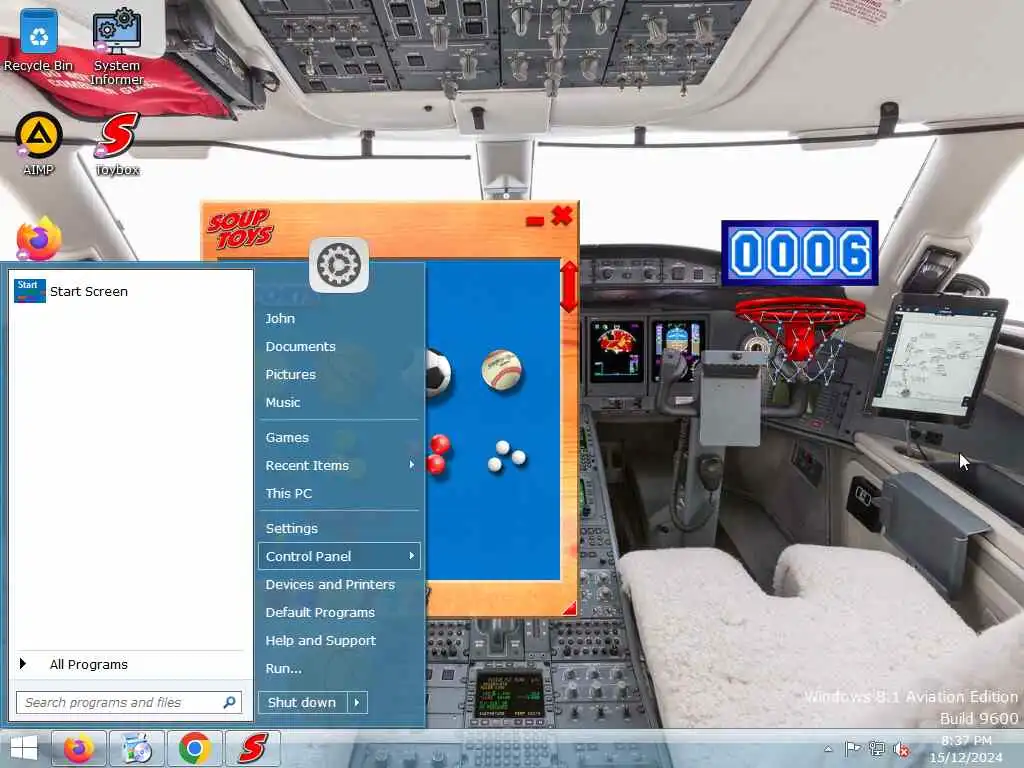Screen dimensions: 1024x768
Task: Open Start Screen from the start menu
Action: click(x=131, y=291)
